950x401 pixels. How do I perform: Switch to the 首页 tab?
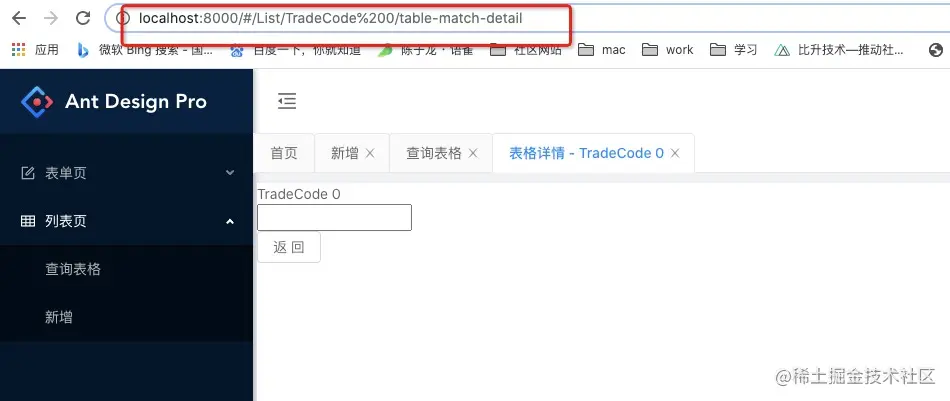(x=284, y=153)
